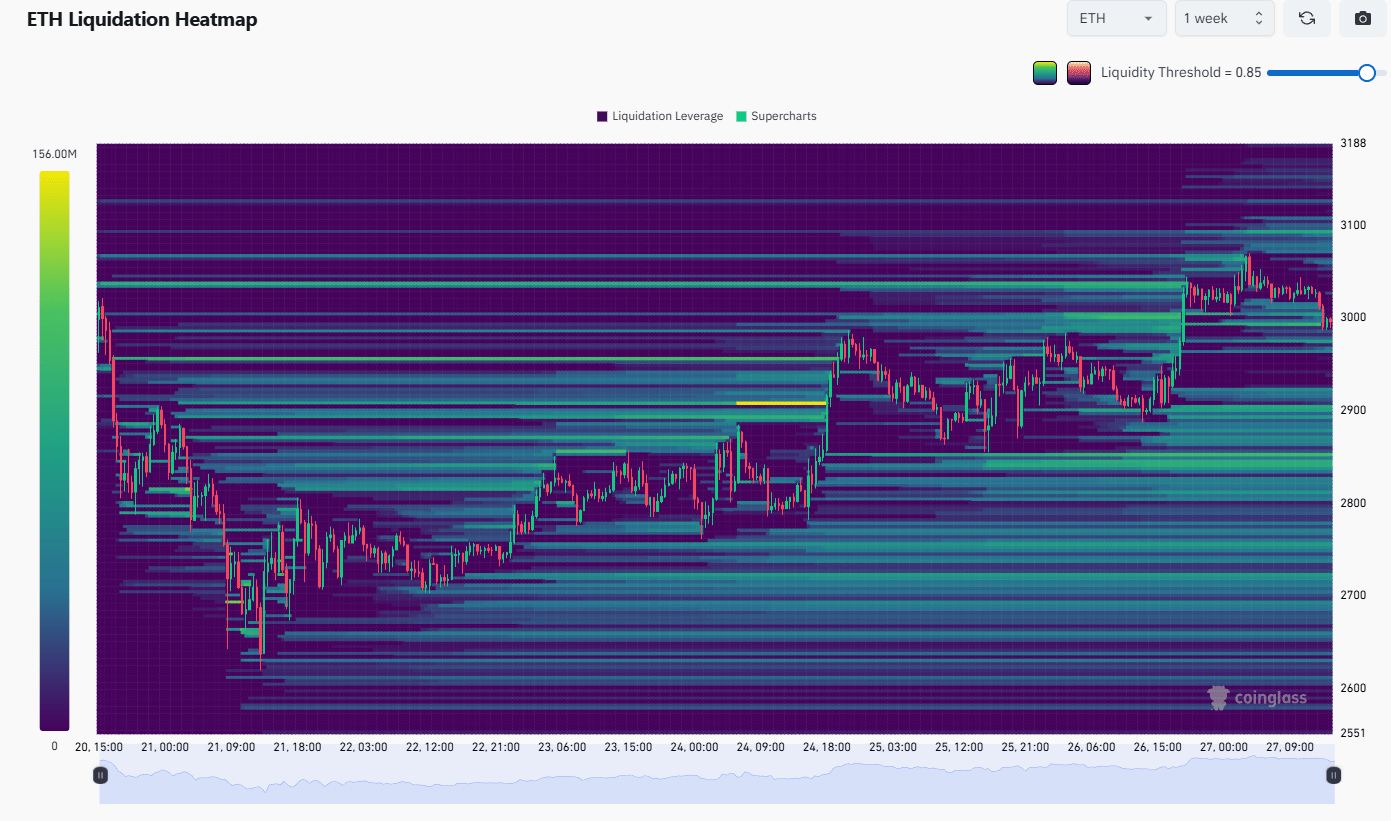Click the mini overview chart below the heatmap
Viewport: 1391px width, 821px height.
coord(716,780)
